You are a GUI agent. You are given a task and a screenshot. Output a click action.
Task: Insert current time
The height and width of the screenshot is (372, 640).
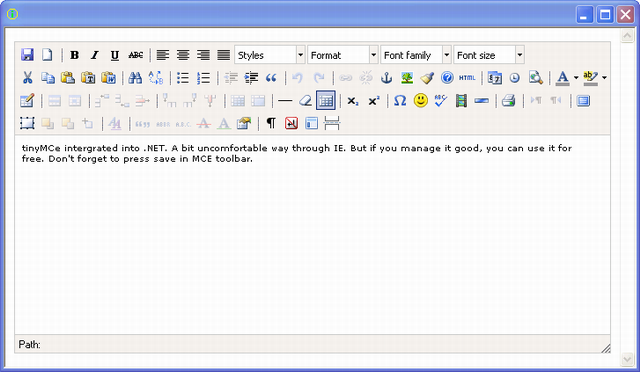pos(515,78)
